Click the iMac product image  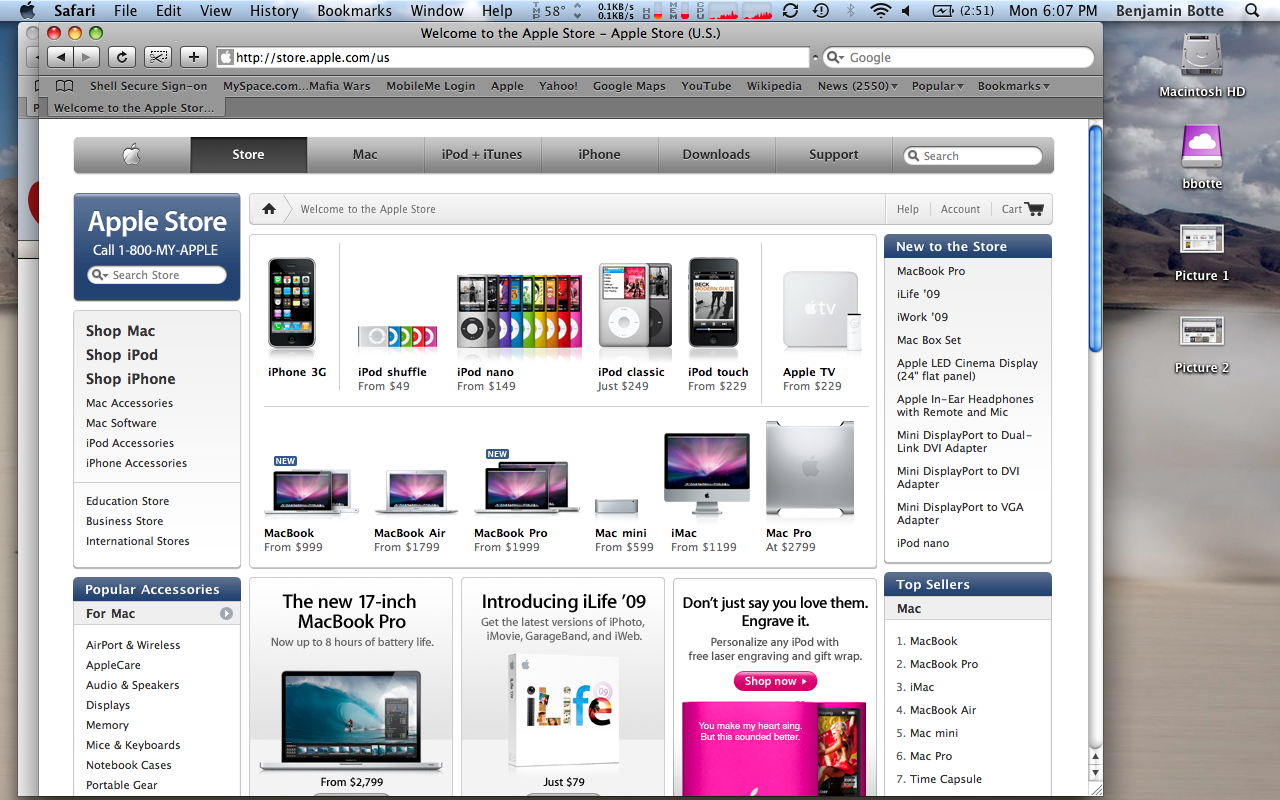tap(707, 473)
